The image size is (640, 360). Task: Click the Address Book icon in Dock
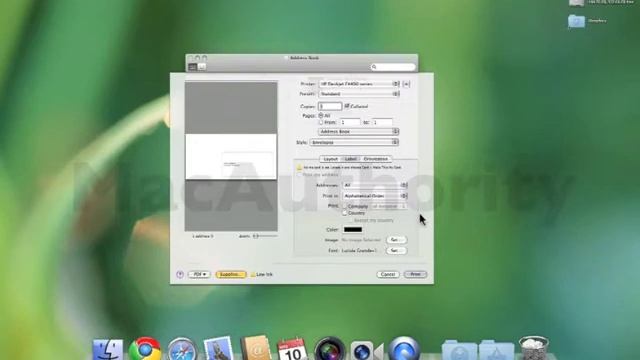coord(256,348)
